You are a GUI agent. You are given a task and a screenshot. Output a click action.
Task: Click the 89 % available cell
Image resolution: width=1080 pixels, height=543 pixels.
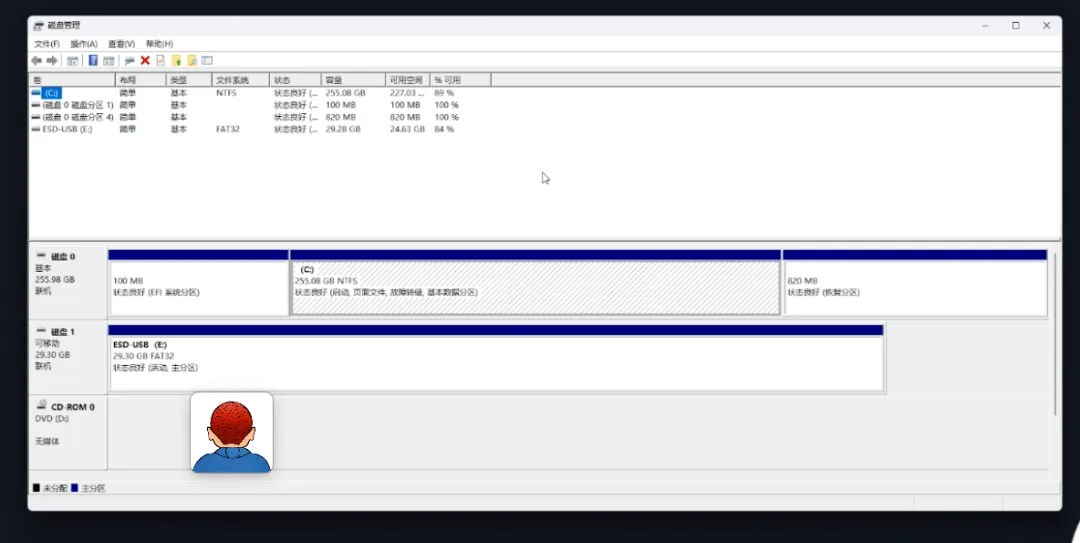pyautogui.click(x=444, y=93)
